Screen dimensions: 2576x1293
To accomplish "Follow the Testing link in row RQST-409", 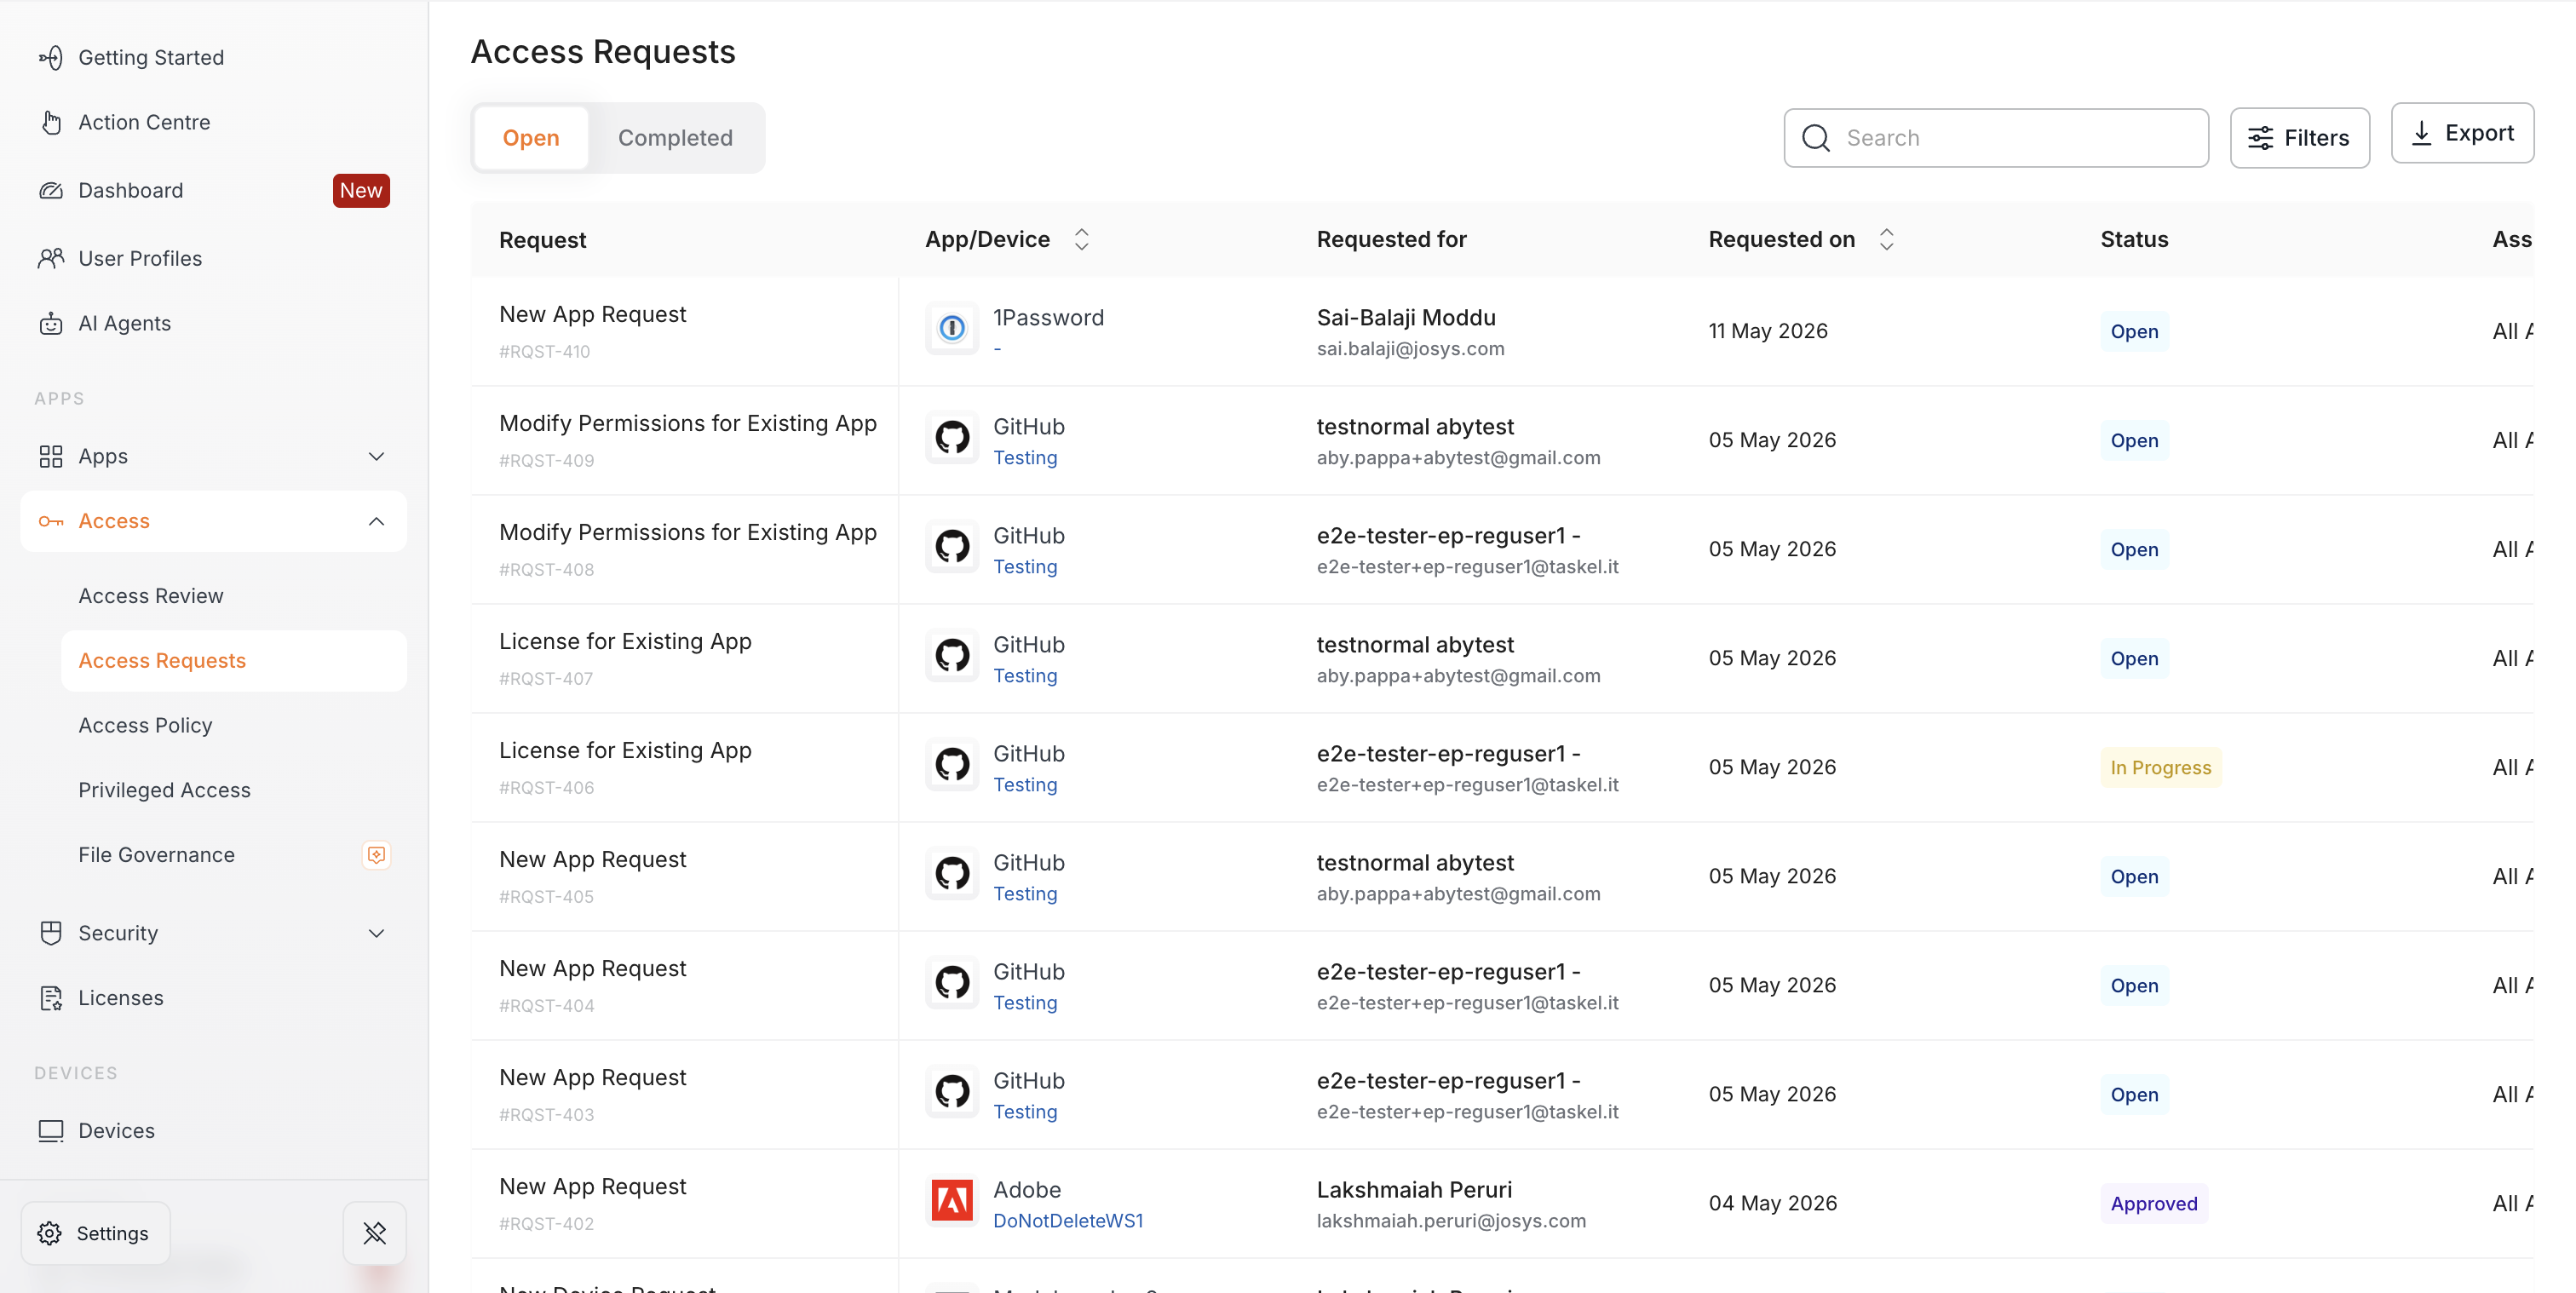I will 1024,458.
